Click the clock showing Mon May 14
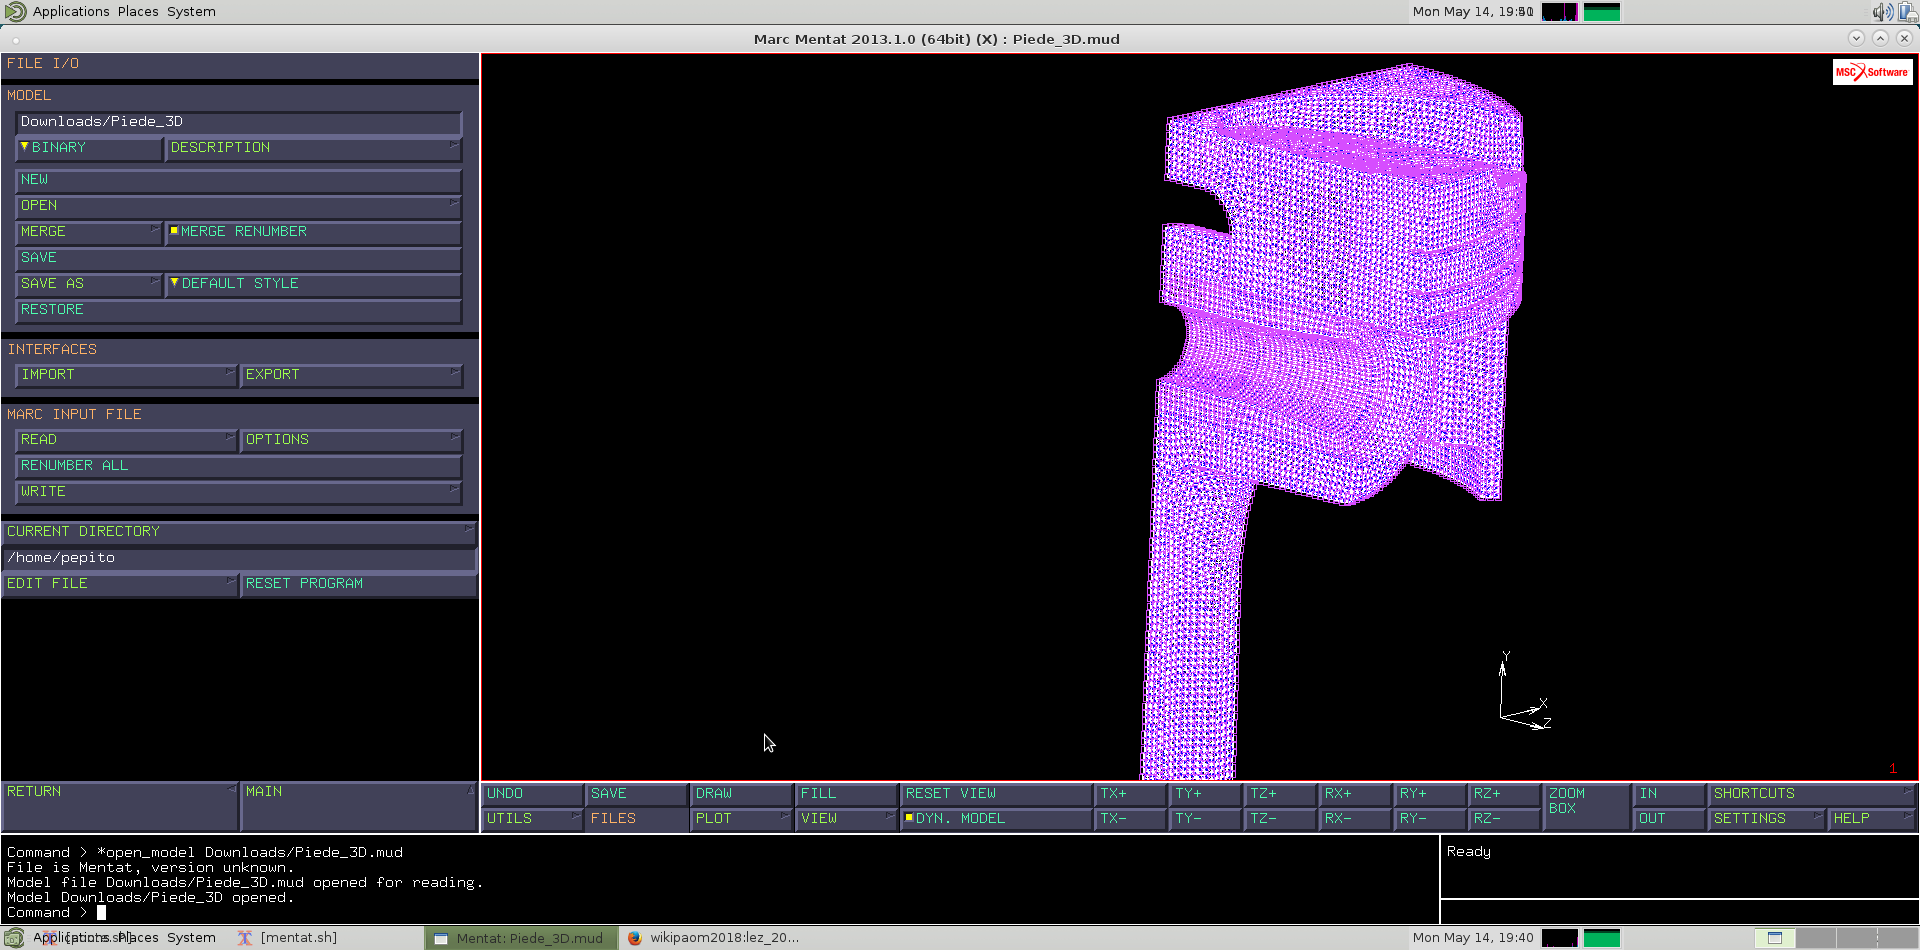This screenshot has height=950, width=1920. pos(1472,12)
